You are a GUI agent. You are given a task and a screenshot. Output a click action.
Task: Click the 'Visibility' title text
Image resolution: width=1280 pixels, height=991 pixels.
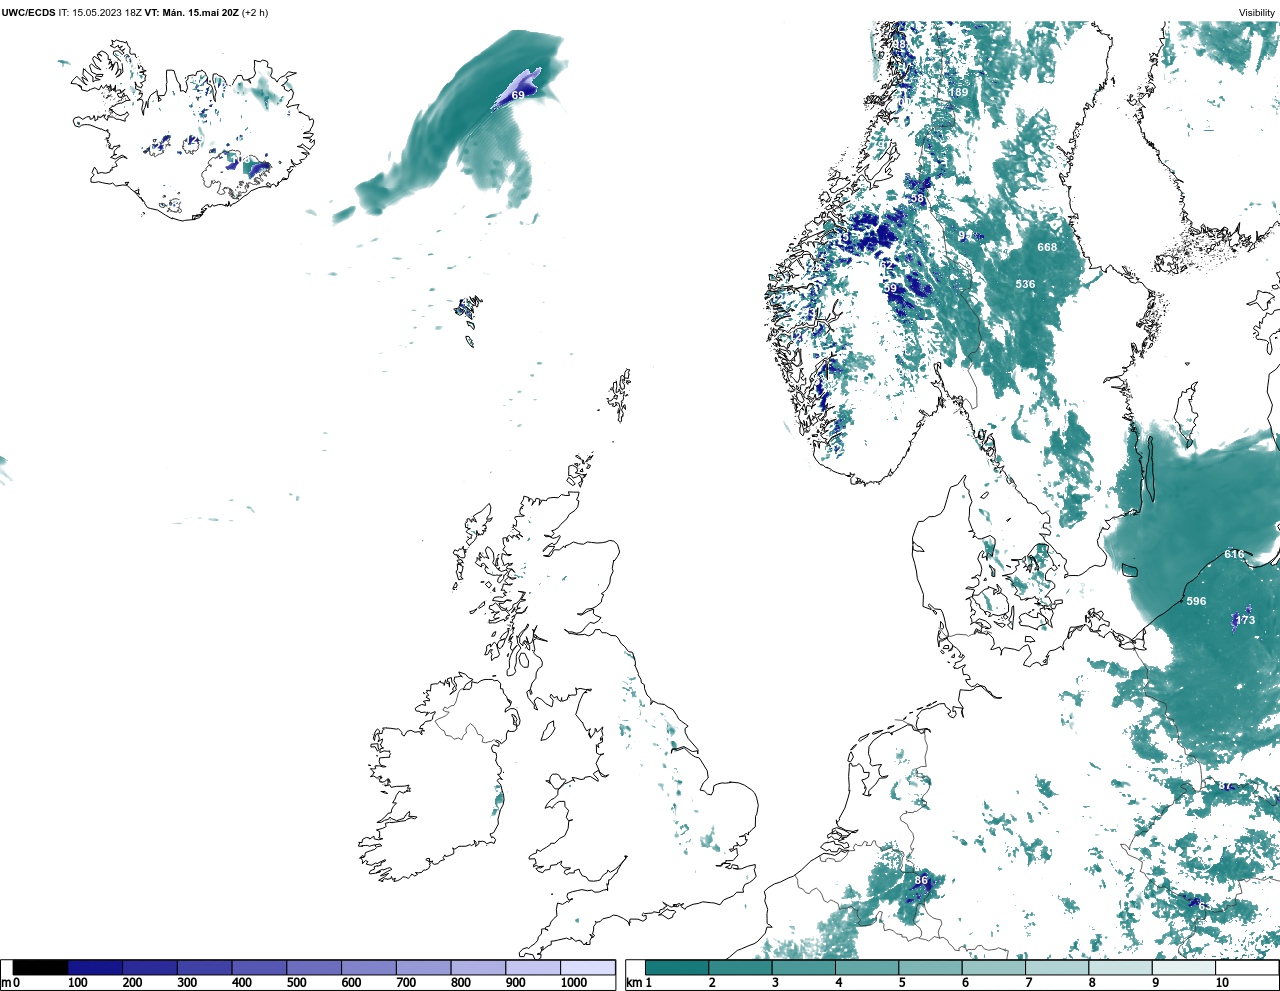tap(1257, 13)
